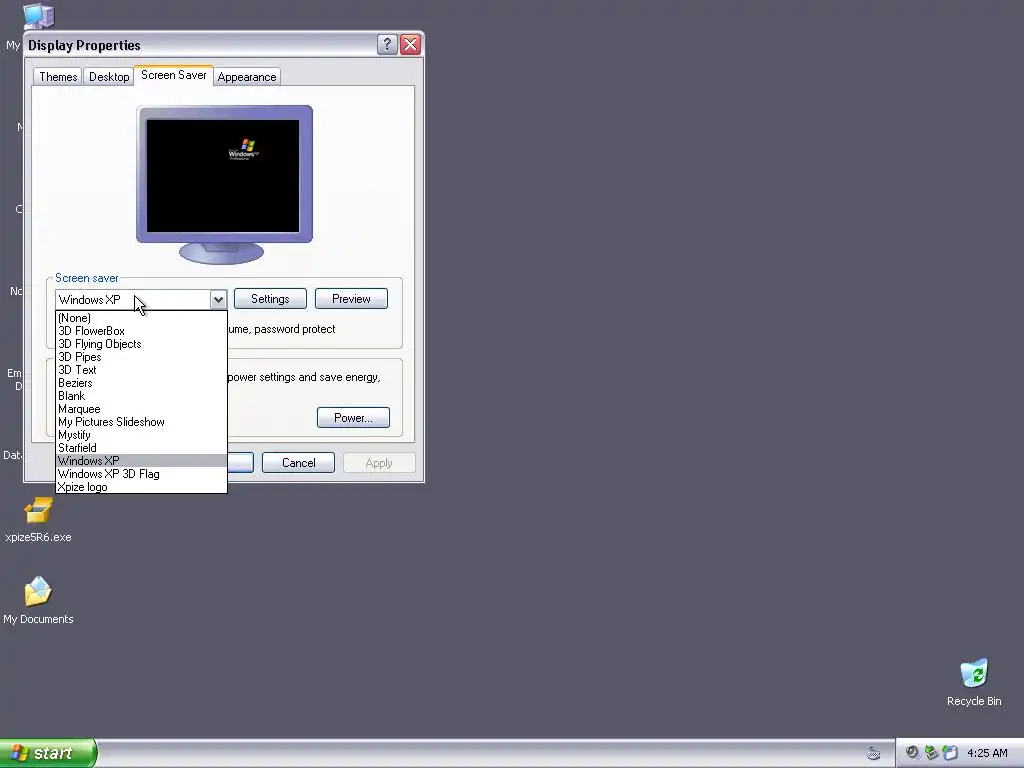Open the Start menu
Viewport: 1024px width, 768px height.
(x=48, y=753)
